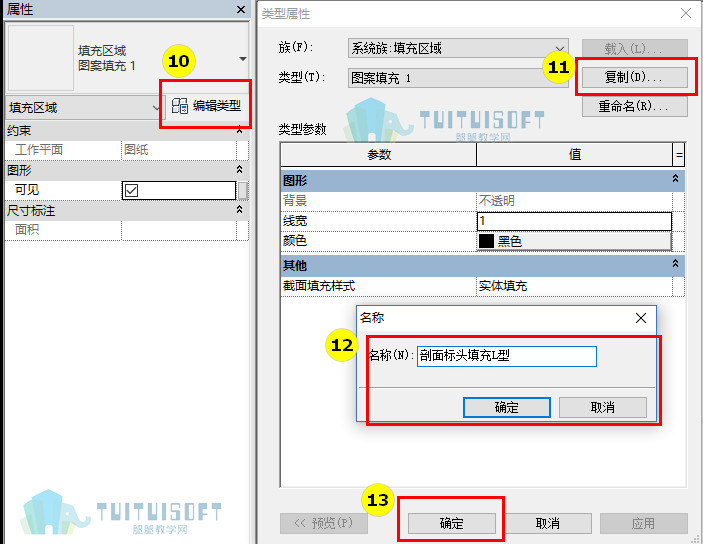Toggle the 可见 (Visible) checkbox

pos(131,191)
